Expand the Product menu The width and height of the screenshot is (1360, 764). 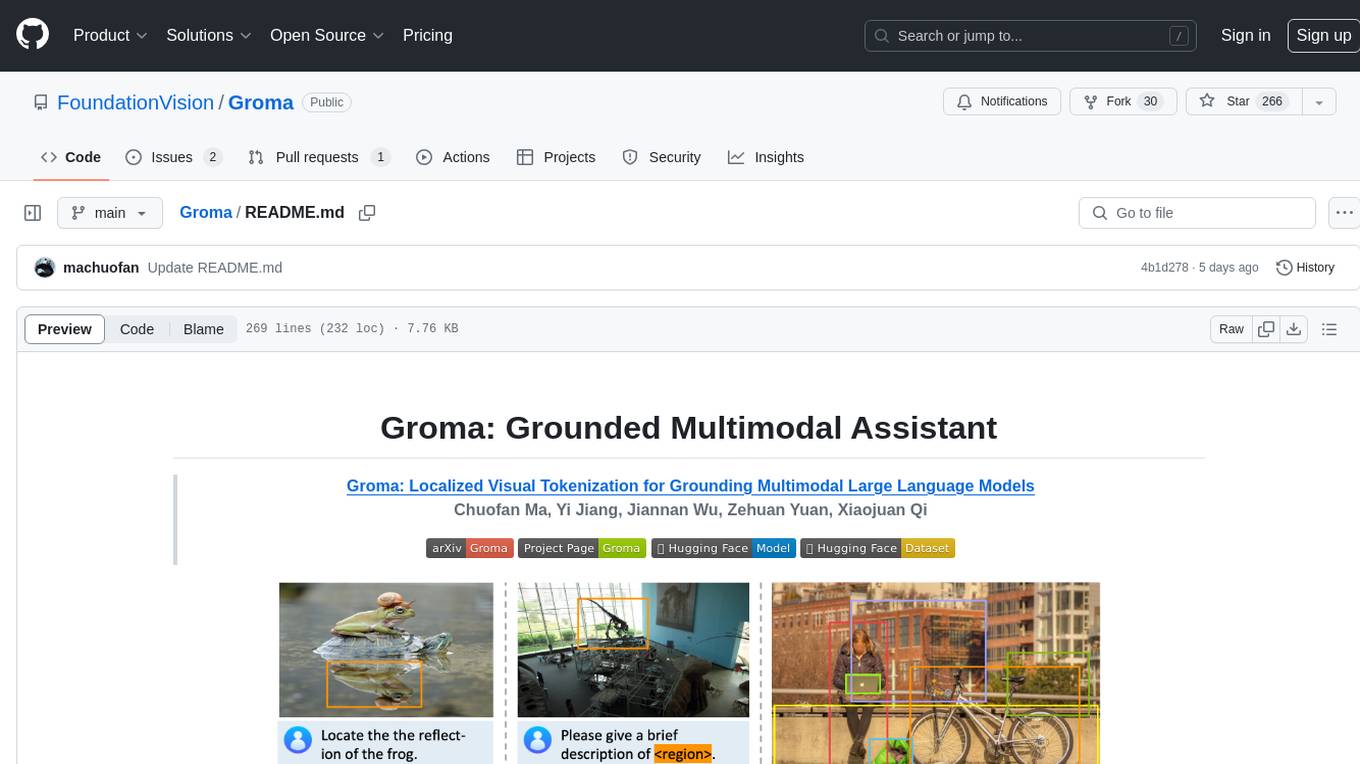point(110,35)
